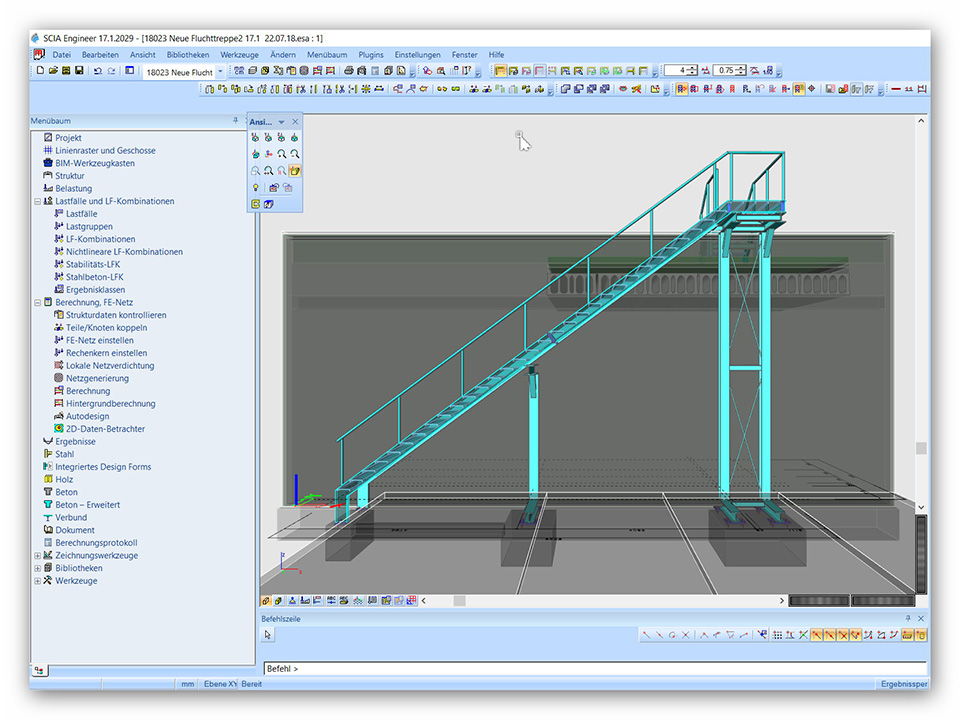Click the Print icon in the toolbar
The height and width of the screenshot is (720, 960).
[348, 71]
